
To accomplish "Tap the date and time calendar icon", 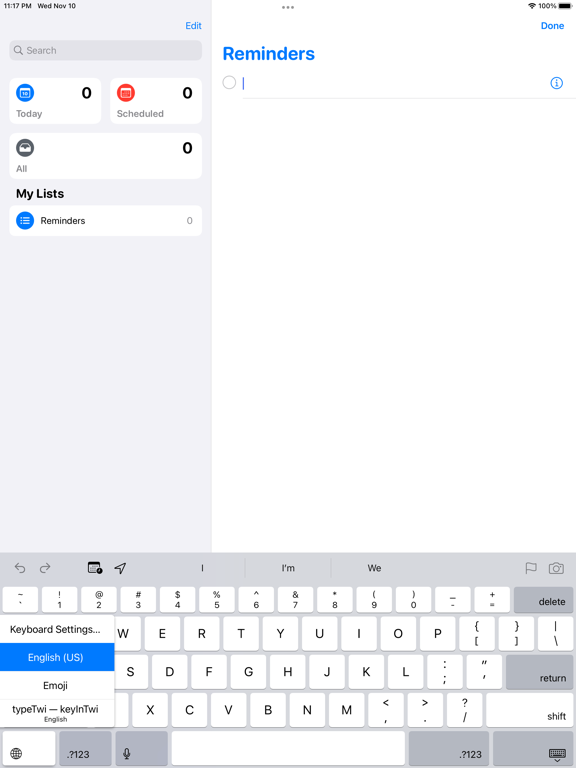I will (x=95, y=568).
